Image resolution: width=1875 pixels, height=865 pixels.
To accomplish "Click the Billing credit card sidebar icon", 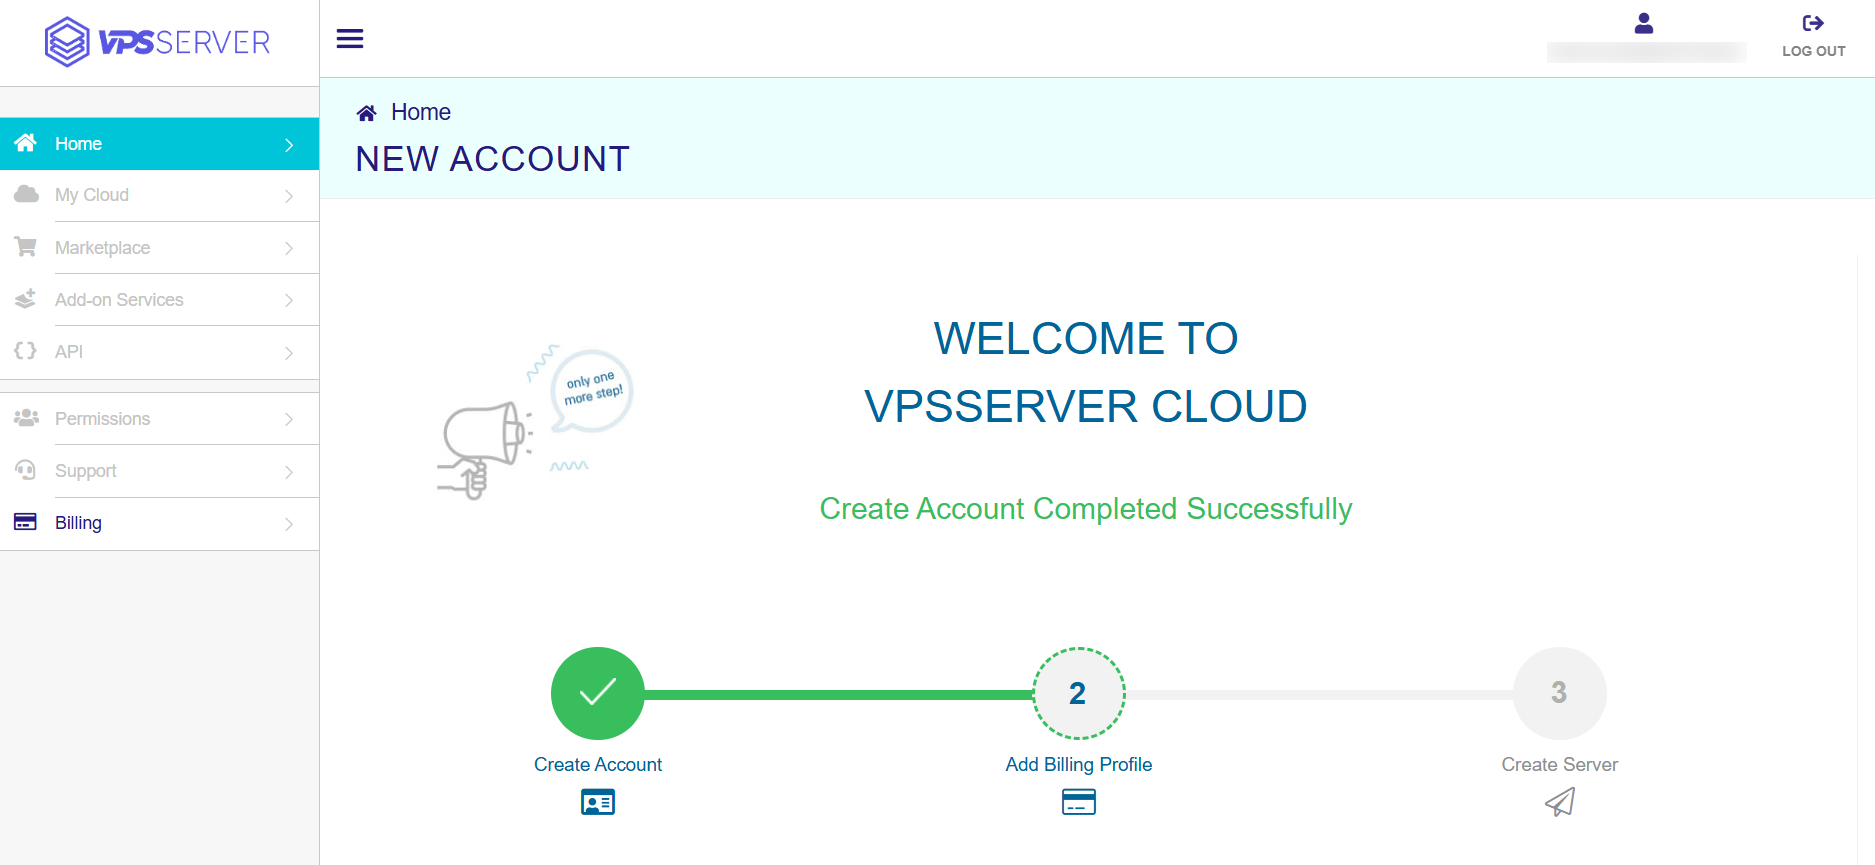I will point(26,522).
